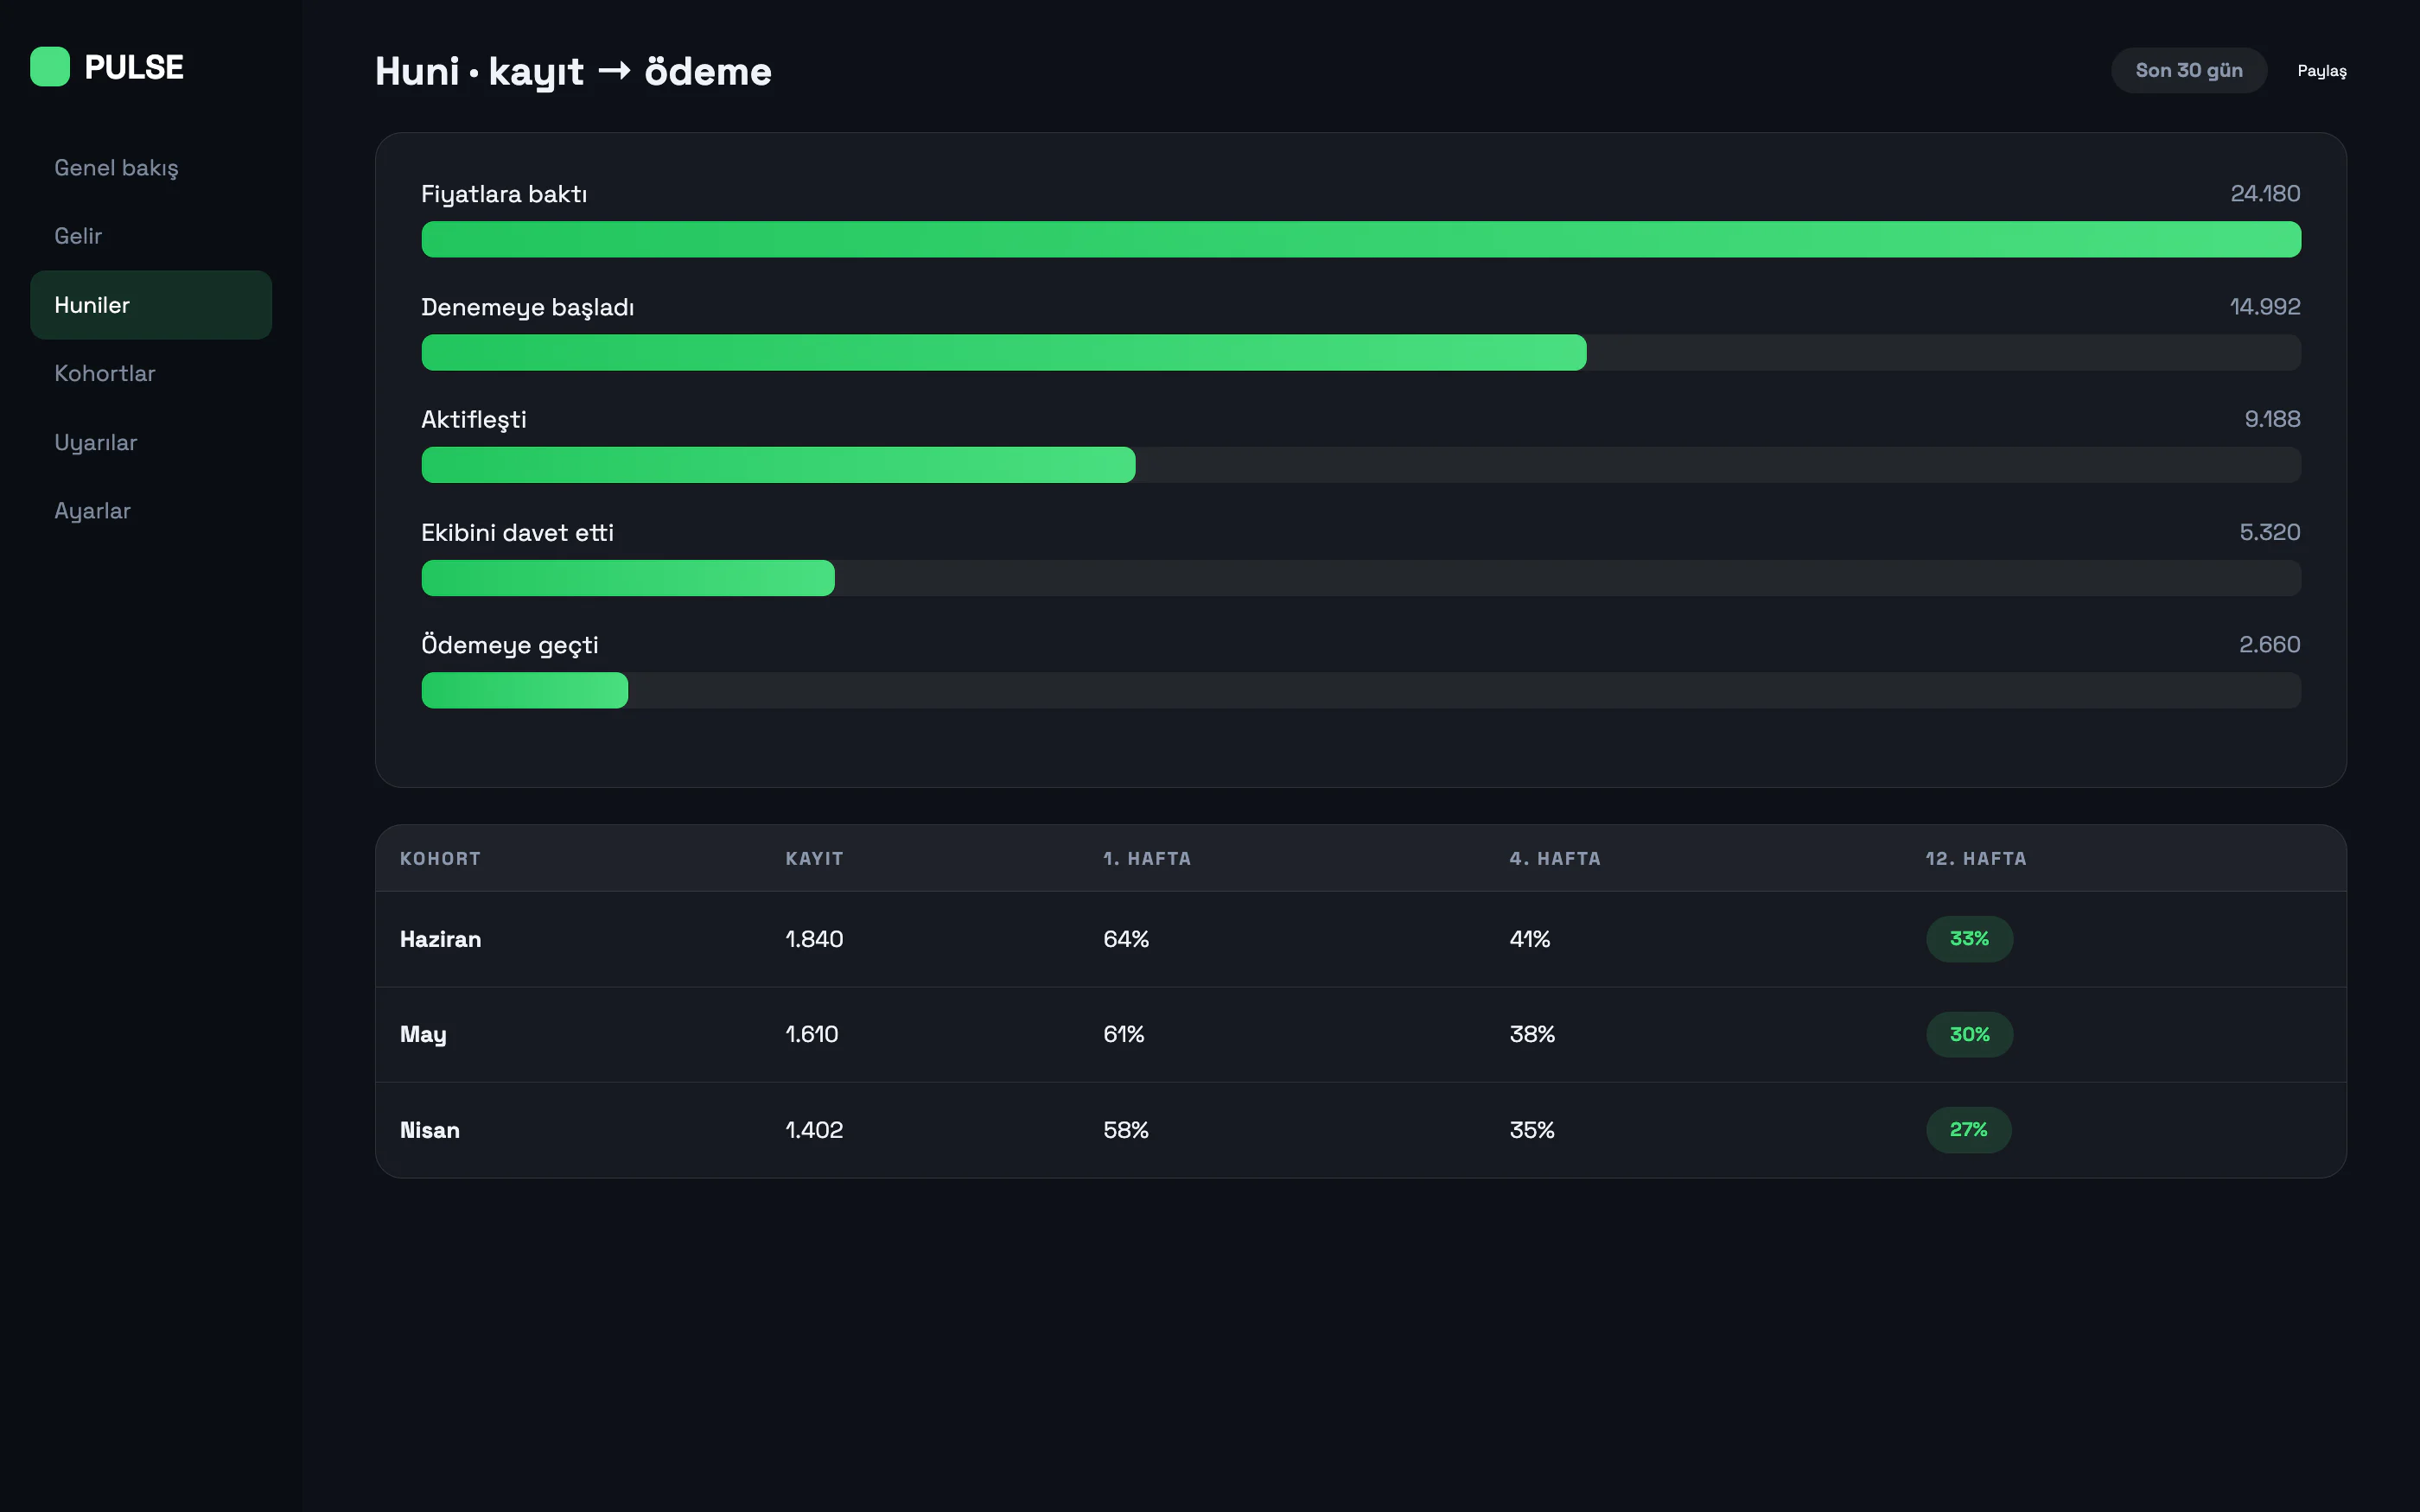Open the Haziran cohort row
2420x1512 pixels.
point(1361,939)
